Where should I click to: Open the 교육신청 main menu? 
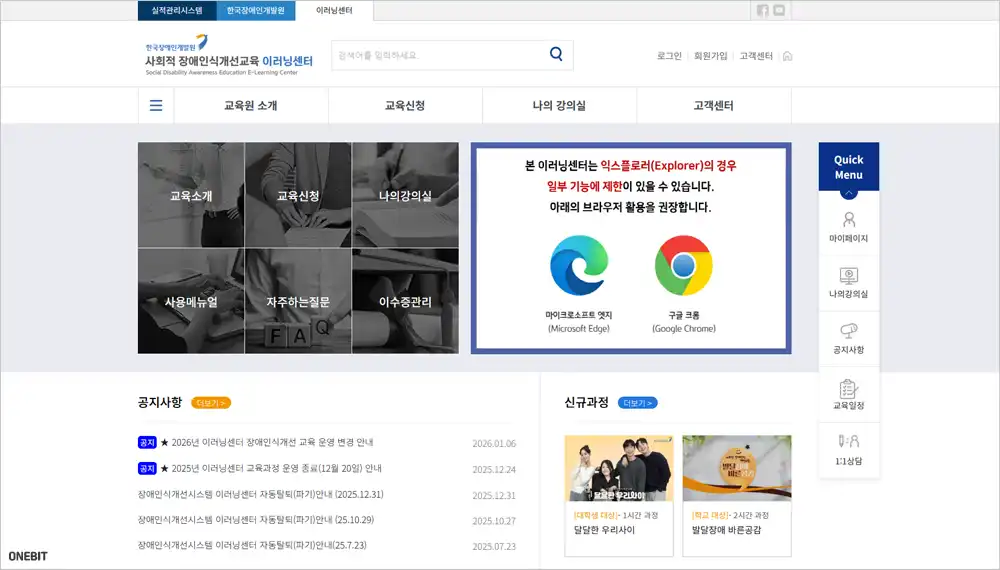[405, 105]
